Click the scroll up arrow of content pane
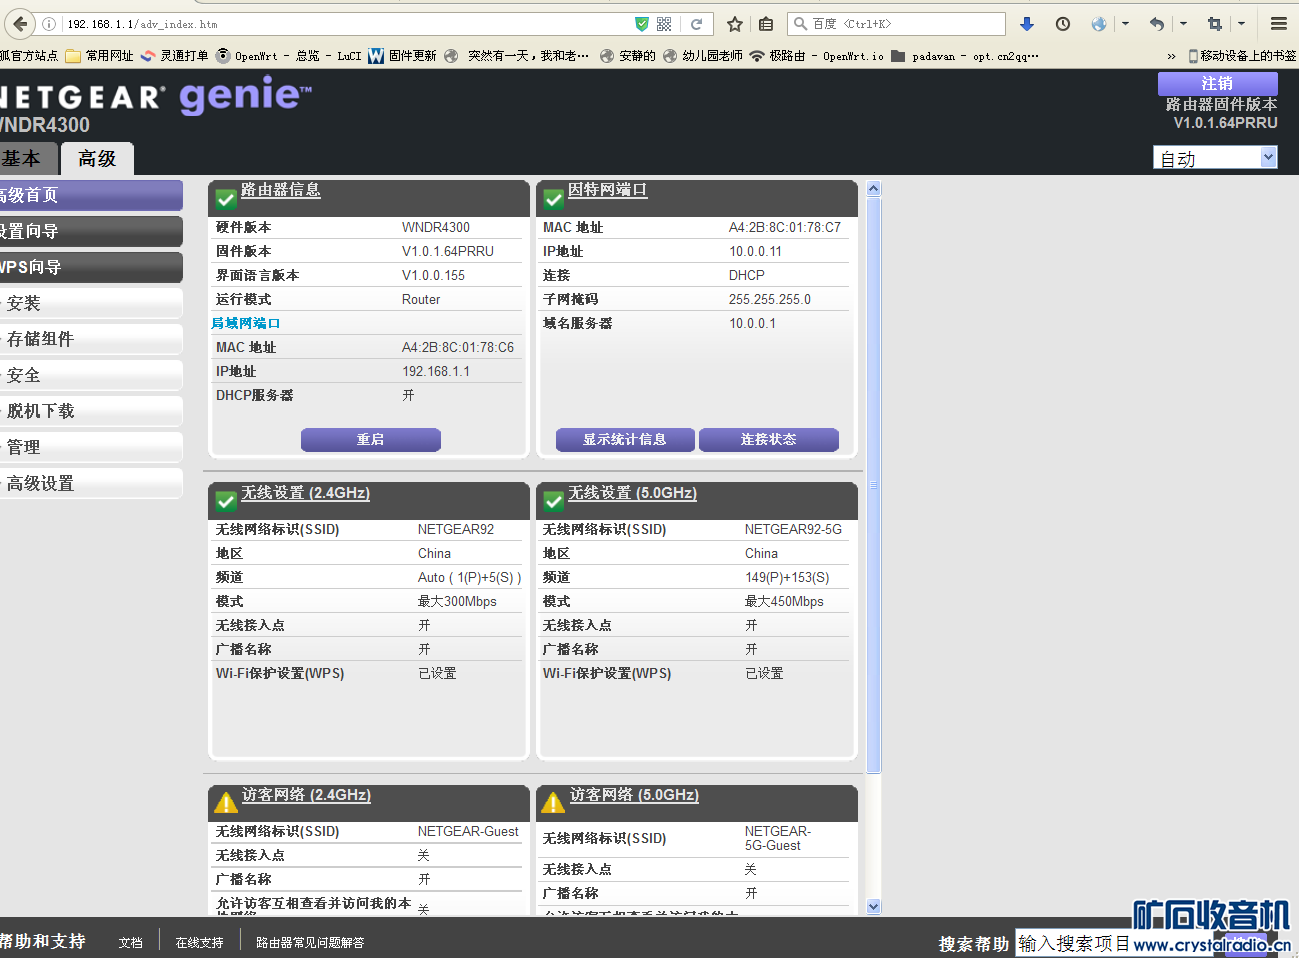The image size is (1299, 958). pyautogui.click(x=874, y=188)
